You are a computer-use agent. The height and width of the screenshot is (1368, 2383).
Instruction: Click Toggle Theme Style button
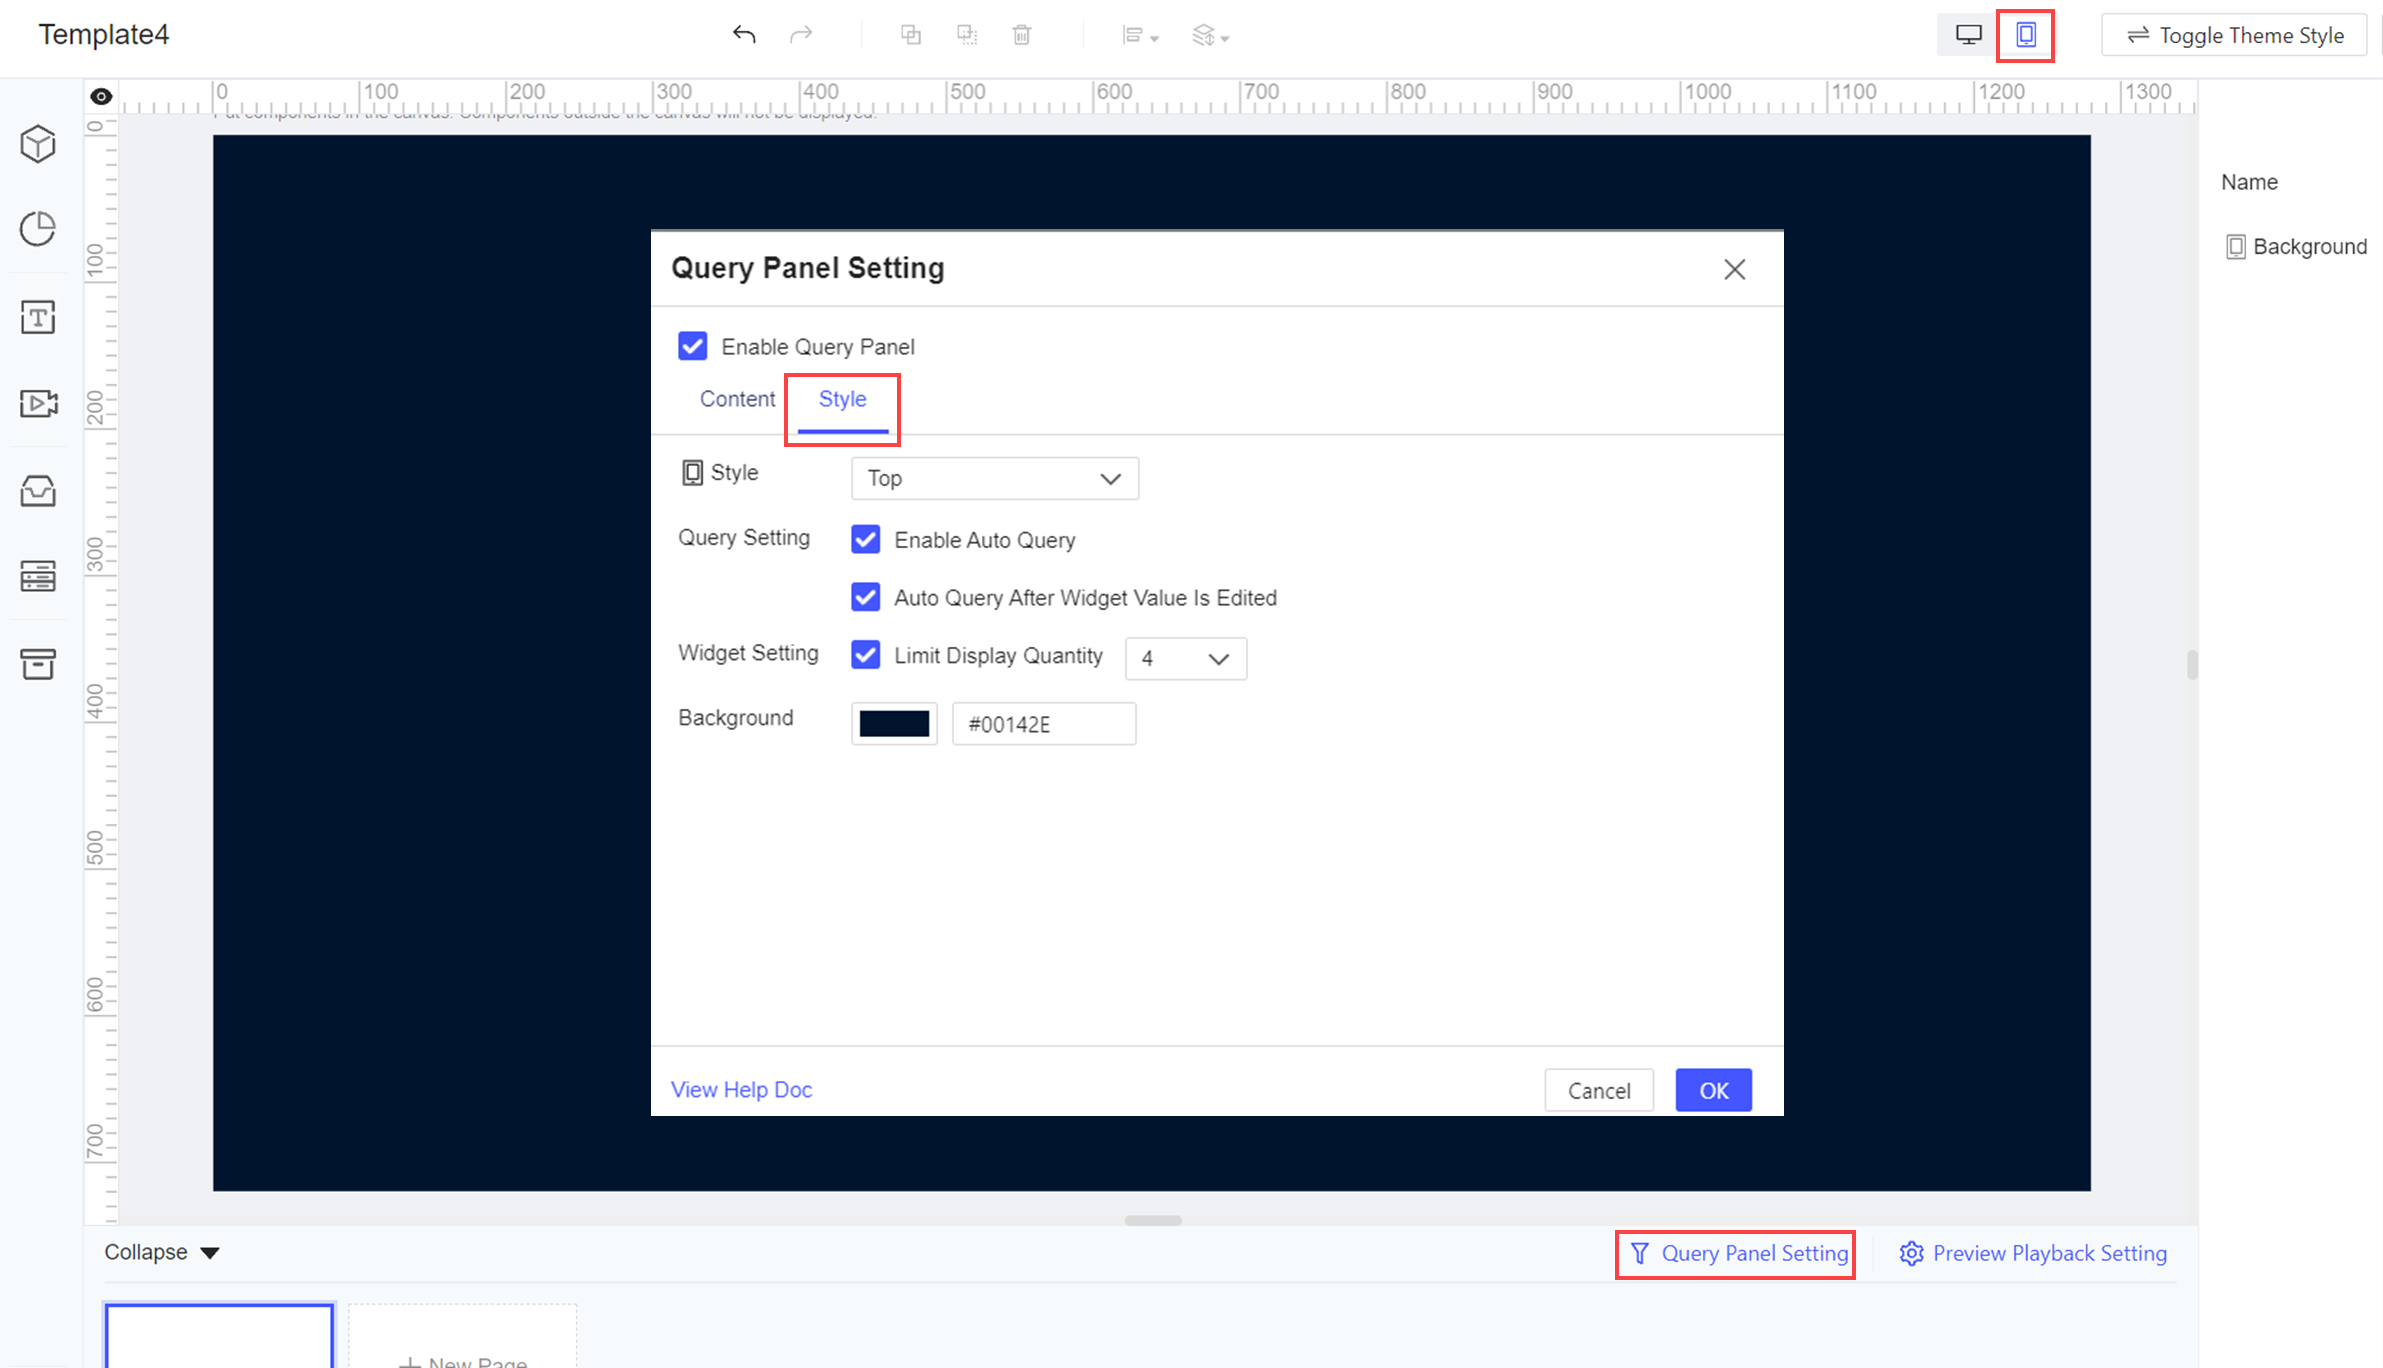coord(2233,35)
